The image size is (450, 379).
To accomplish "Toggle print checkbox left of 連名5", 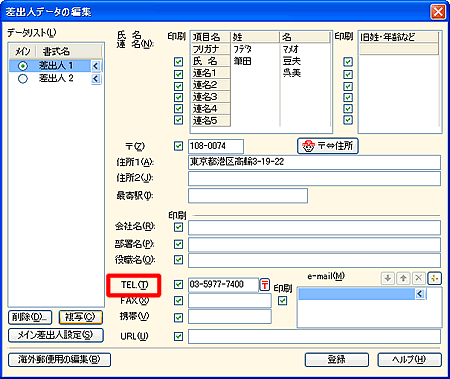I will tap(178, 120).
